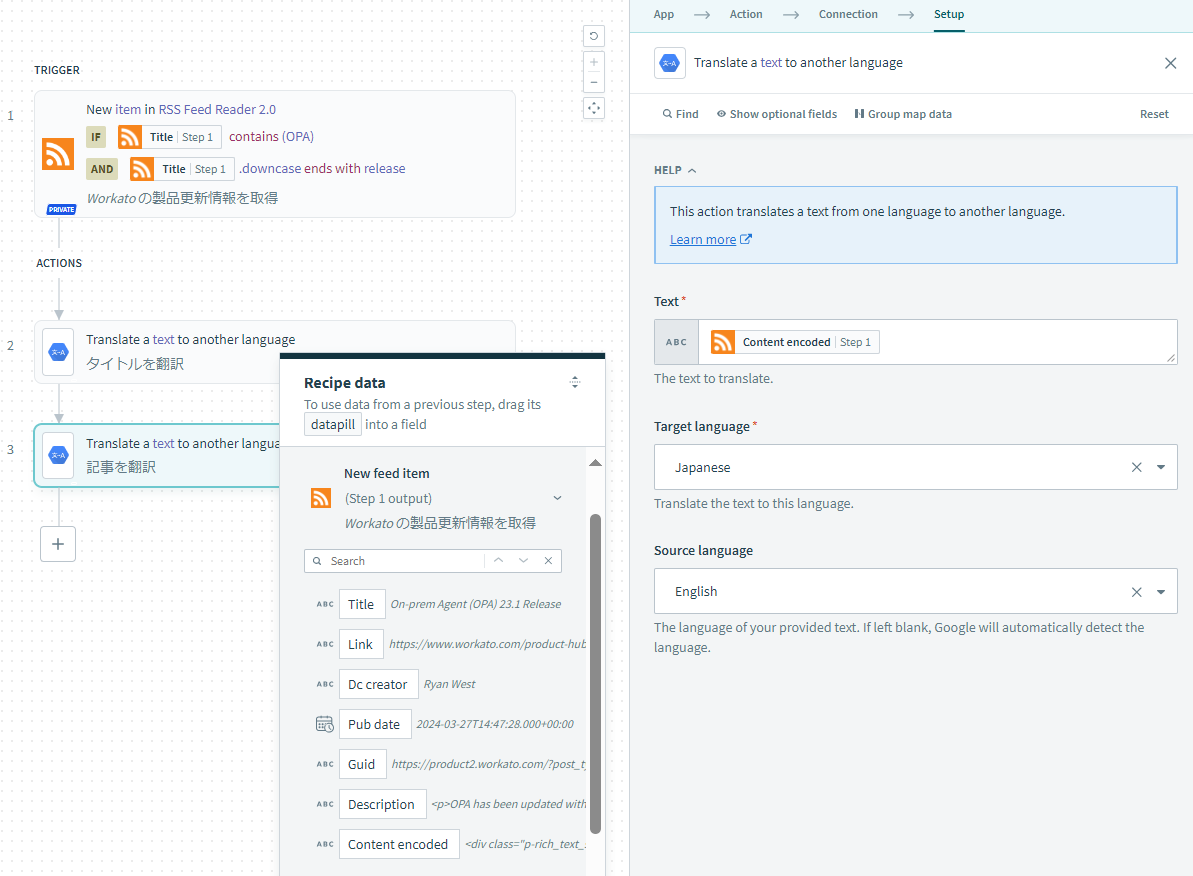Go to next search result arrow
Viewport: 1193px width, 876px height.
tap(523, 560)
